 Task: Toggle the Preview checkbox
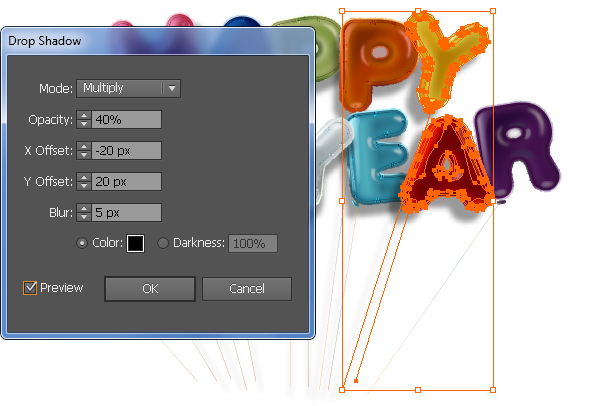(30, 288)
